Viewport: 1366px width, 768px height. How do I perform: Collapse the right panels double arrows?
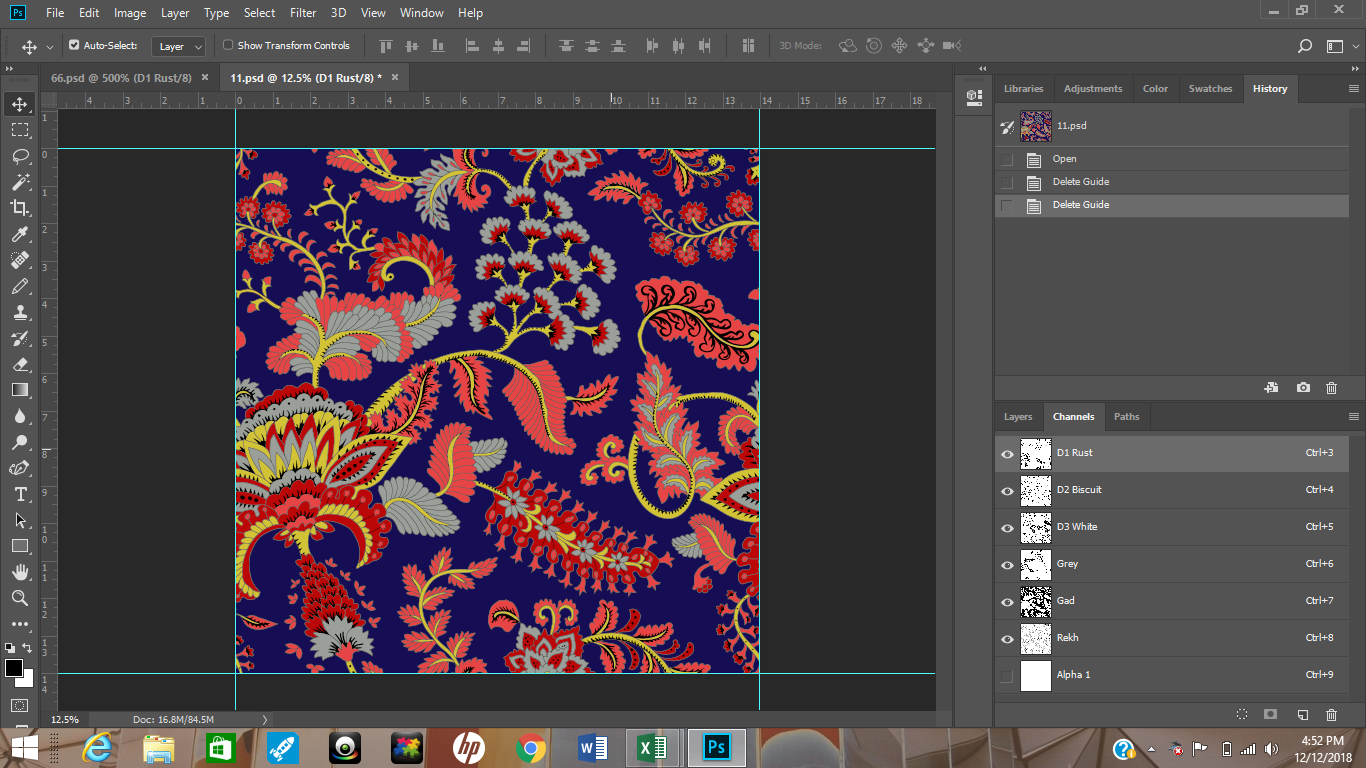[1355, 68]
